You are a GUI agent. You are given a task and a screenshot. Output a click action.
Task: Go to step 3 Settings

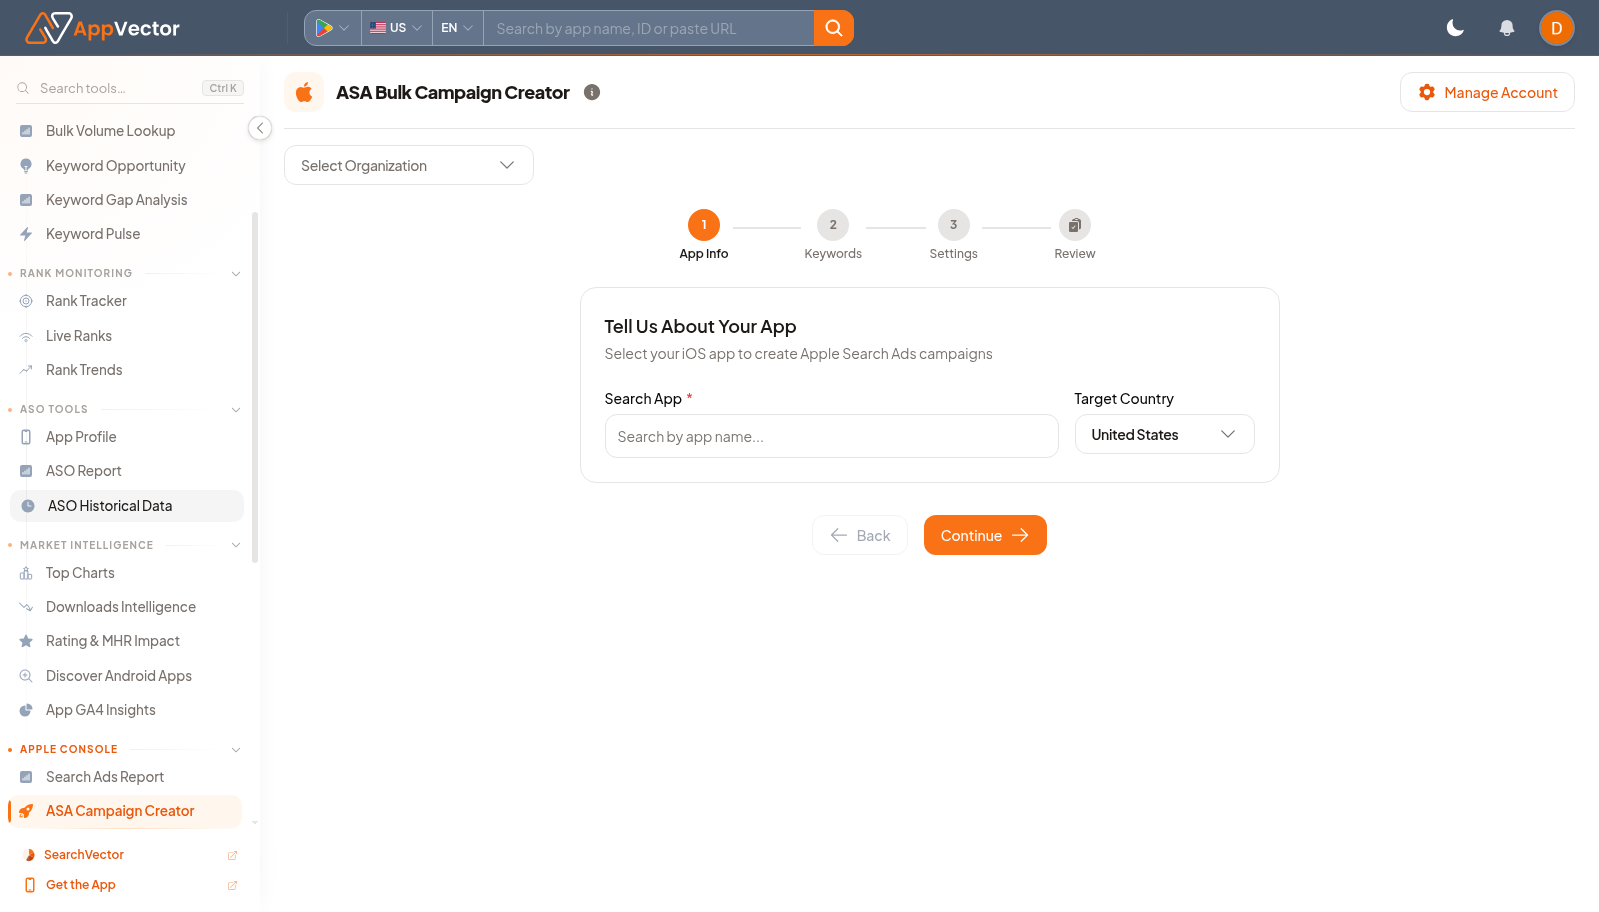[x=953, y=235]
